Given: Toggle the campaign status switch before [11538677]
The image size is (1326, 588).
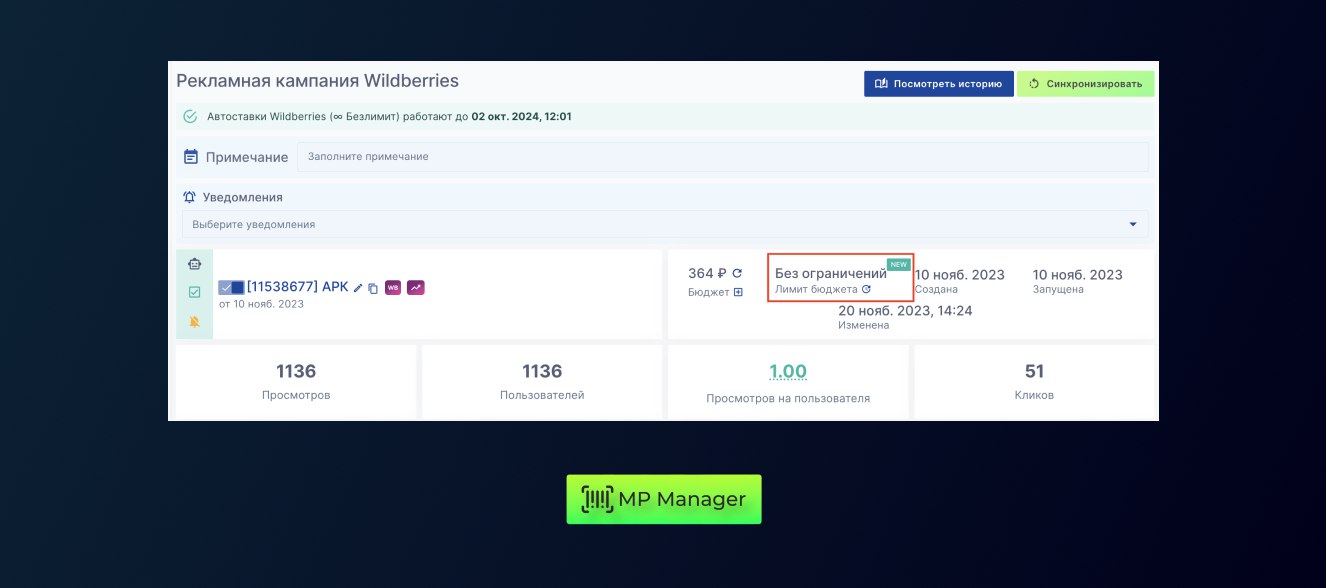Looking at the screenshot, I should coord(231,287).
